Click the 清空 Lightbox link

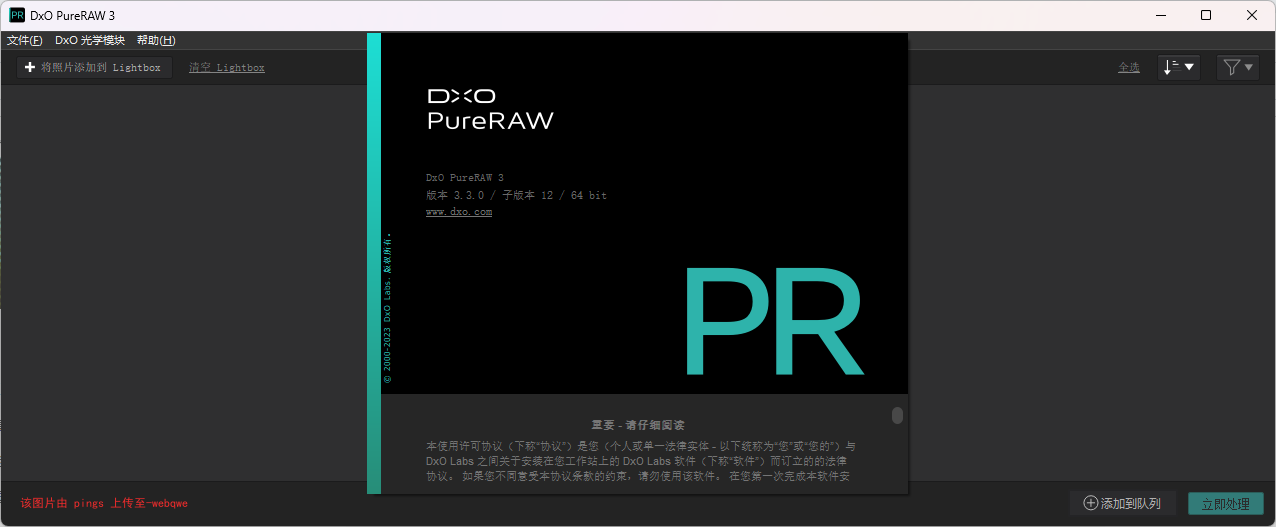click(x=227, y=67)
